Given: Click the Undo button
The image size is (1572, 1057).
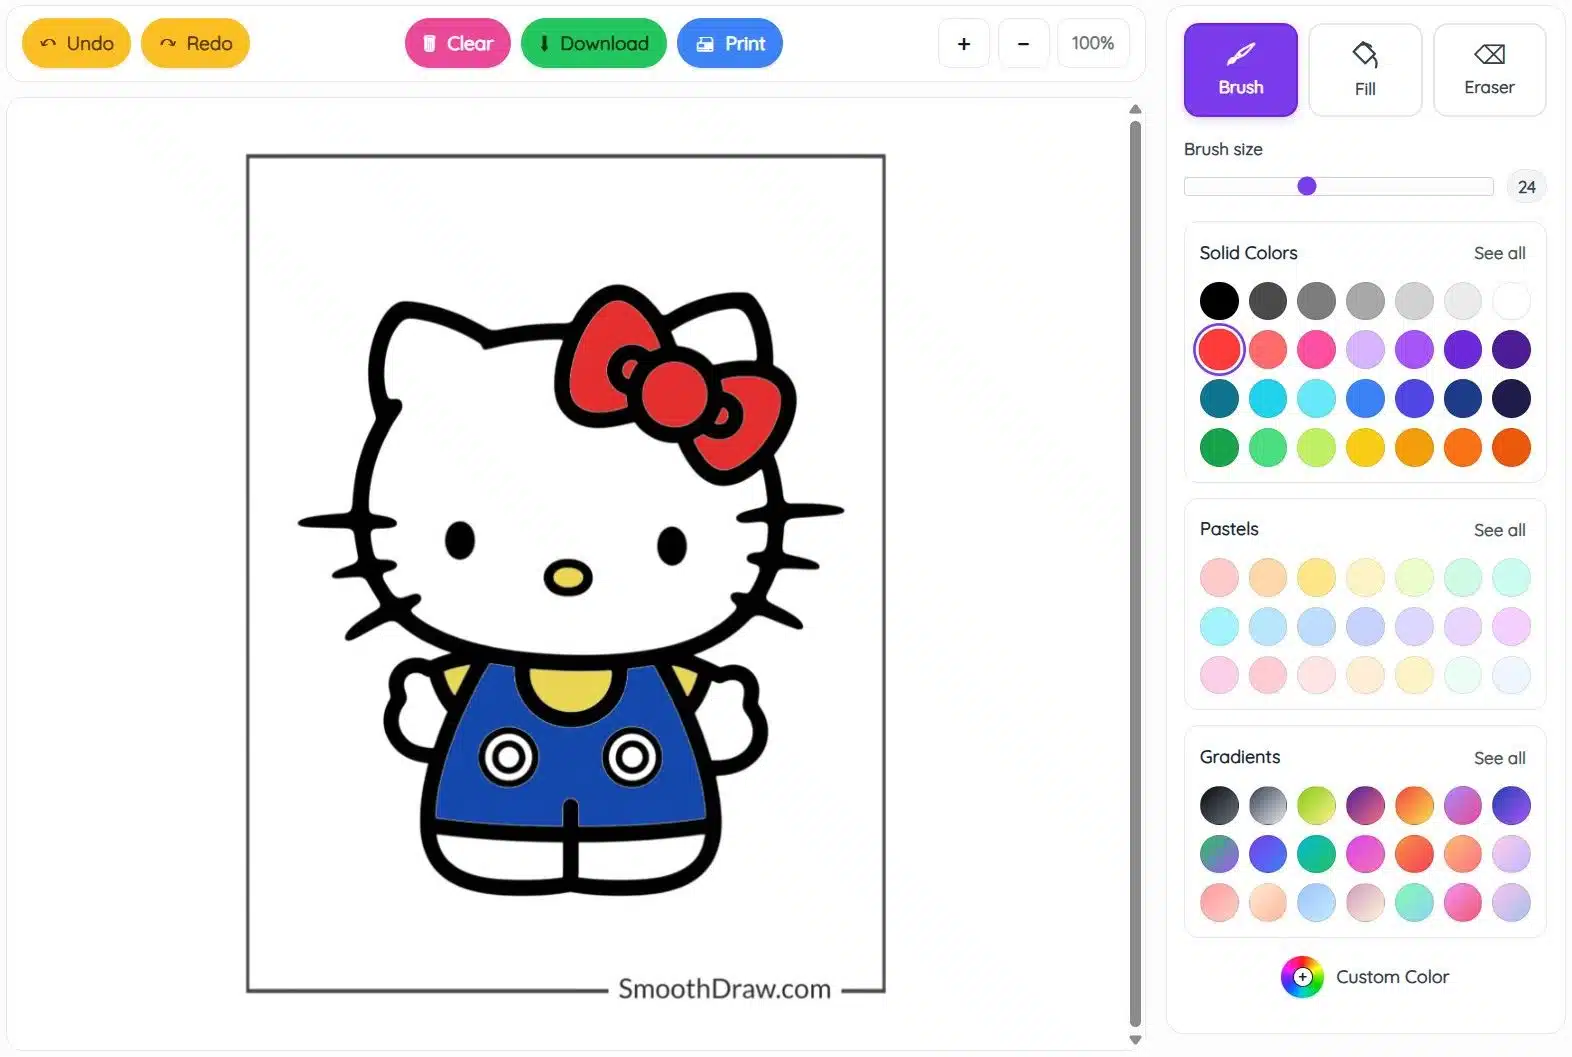Looking at the screenshot, I should click(76, 43).
